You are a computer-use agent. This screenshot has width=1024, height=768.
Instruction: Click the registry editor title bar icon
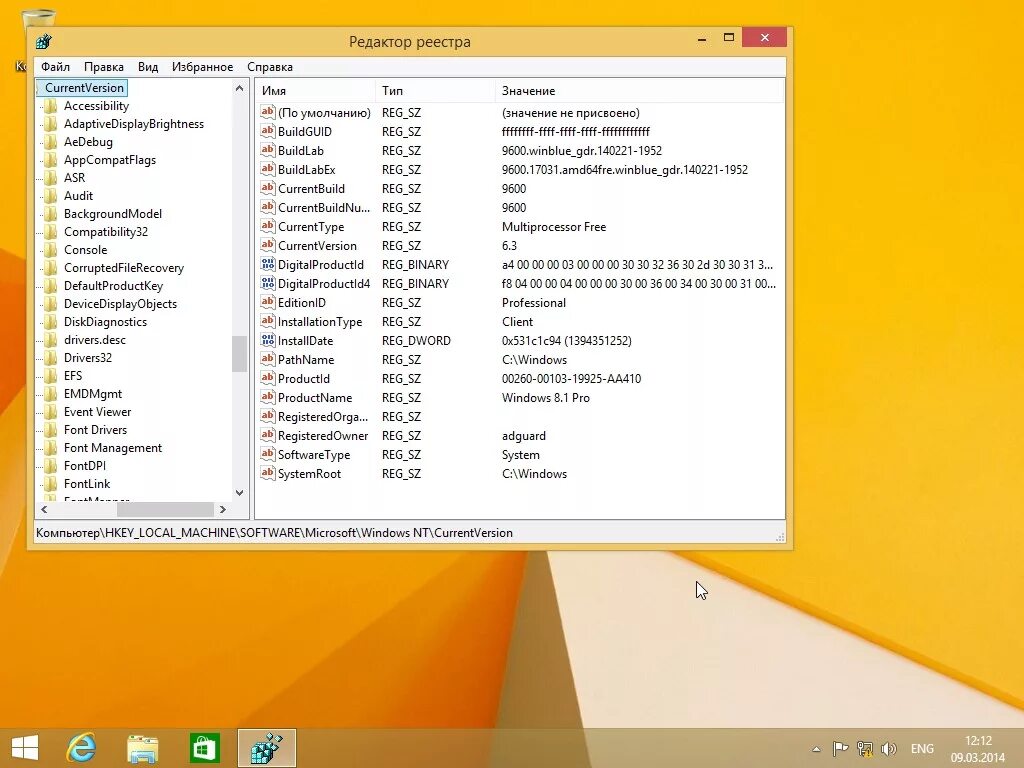pos(44,41)
